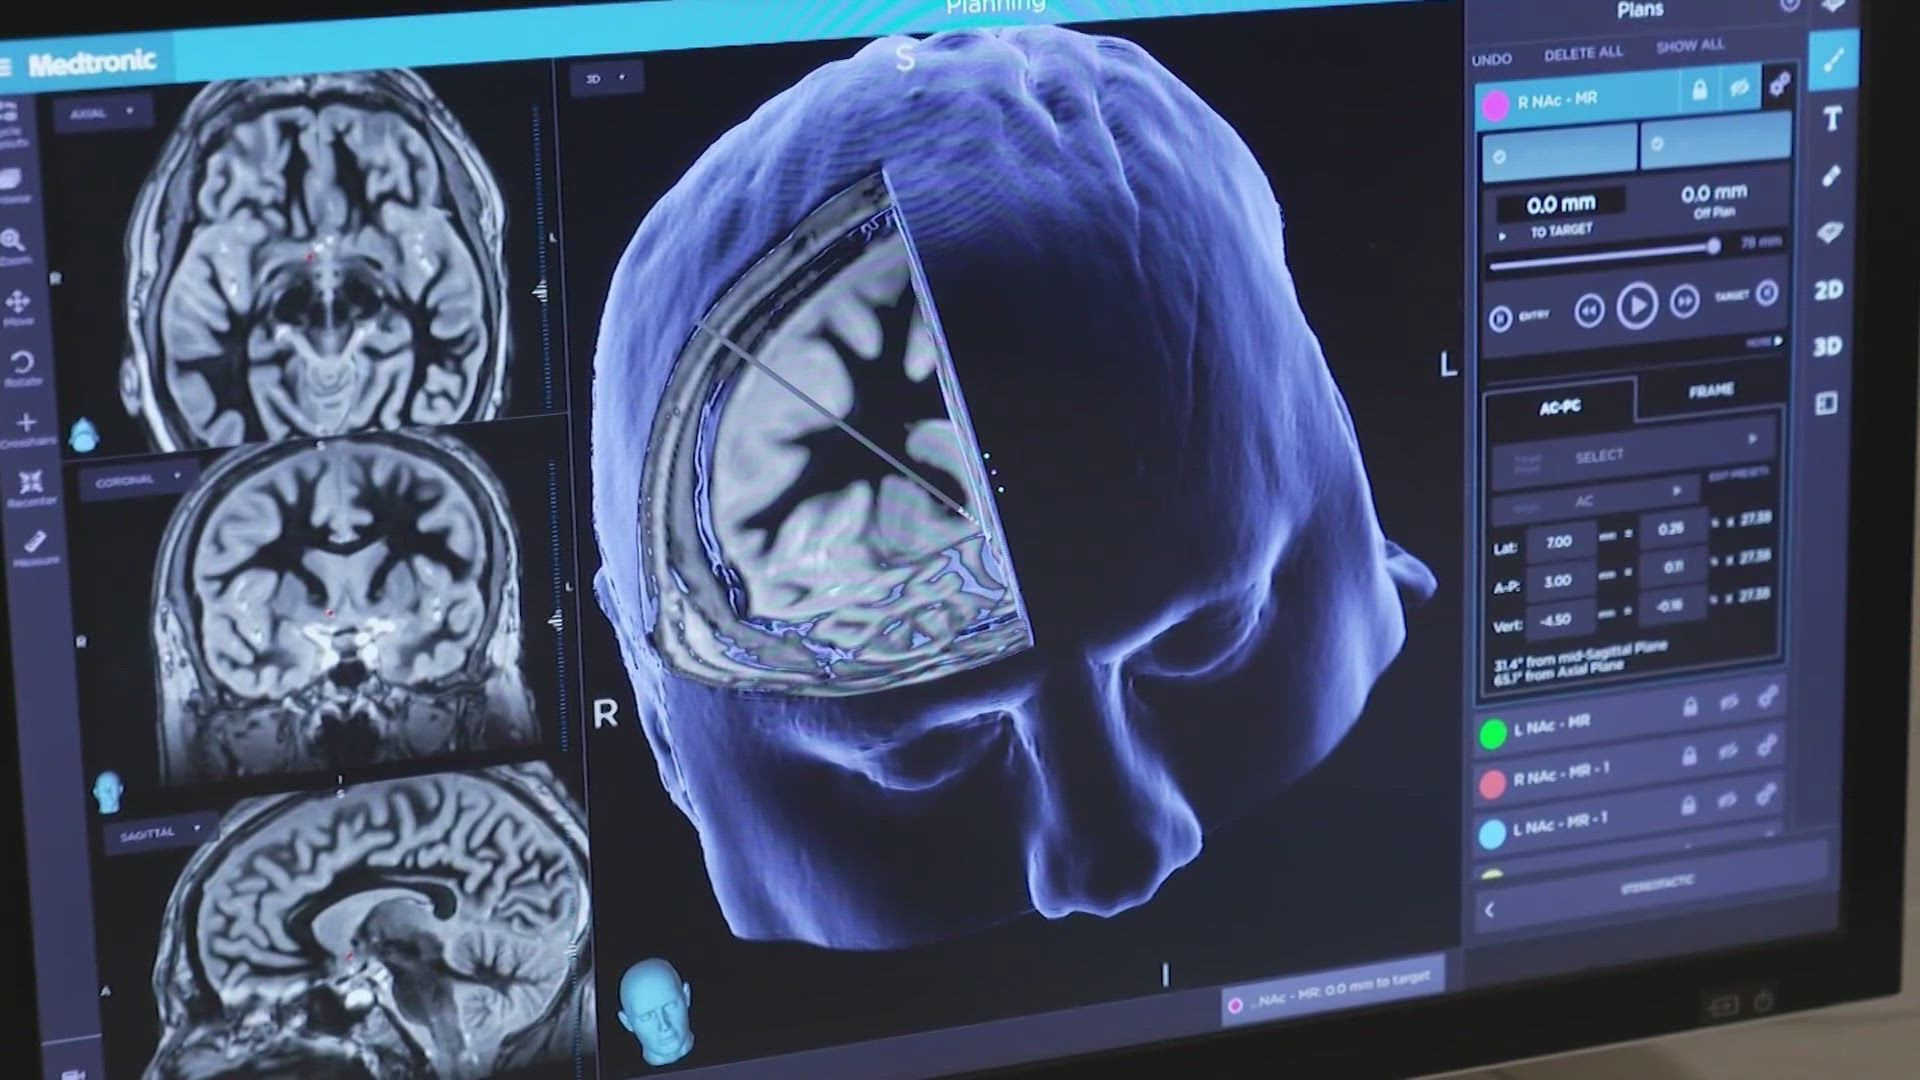Click the link icon for R NAc - MR
1920x1080 pixels.
tap(1779, 85)
